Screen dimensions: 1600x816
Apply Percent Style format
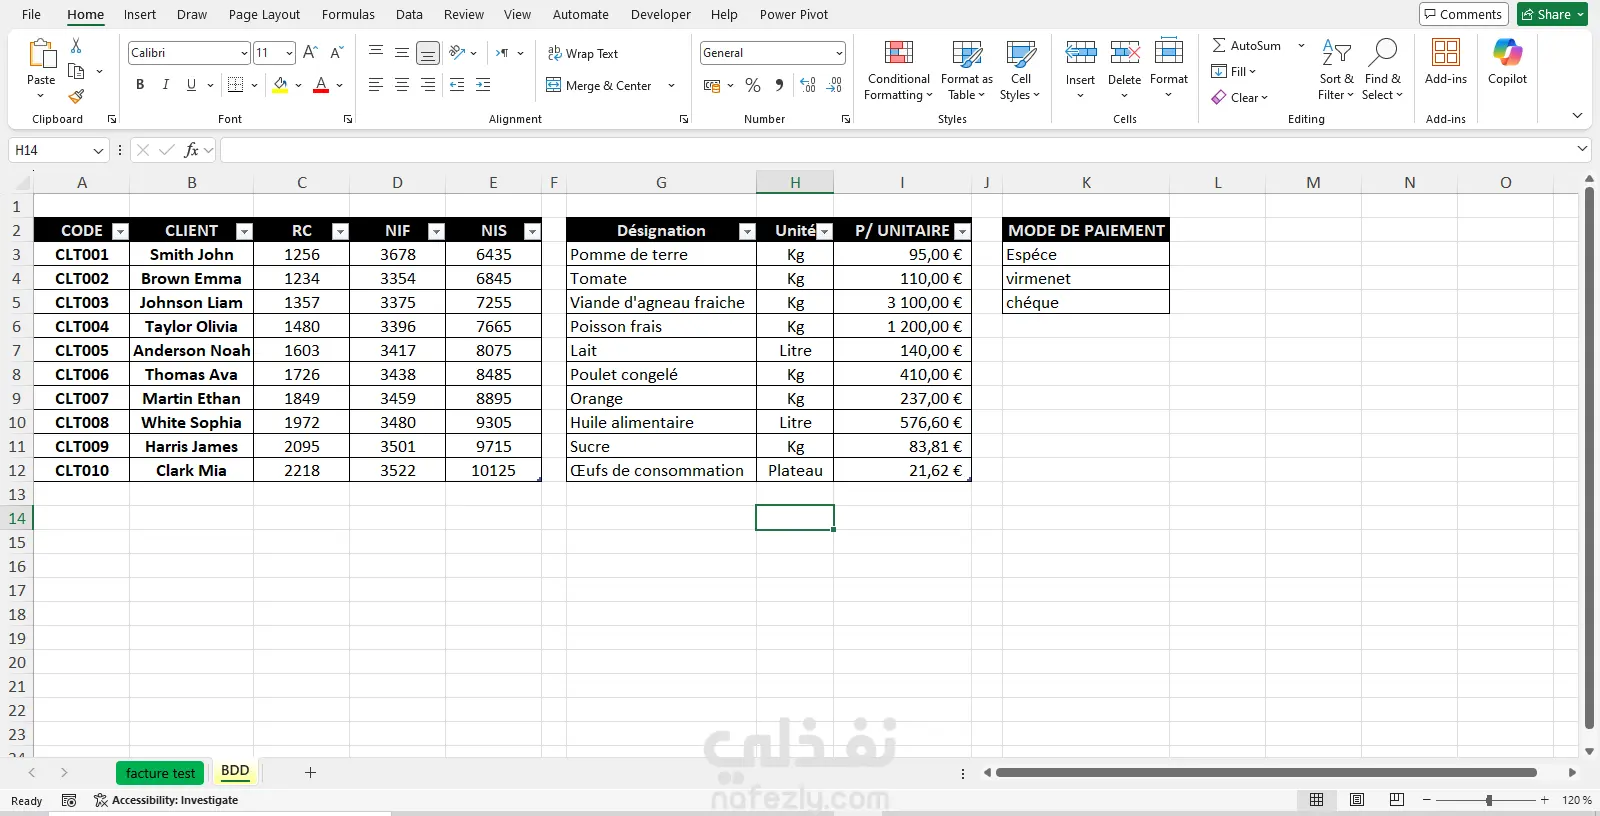tap(753, 85)
